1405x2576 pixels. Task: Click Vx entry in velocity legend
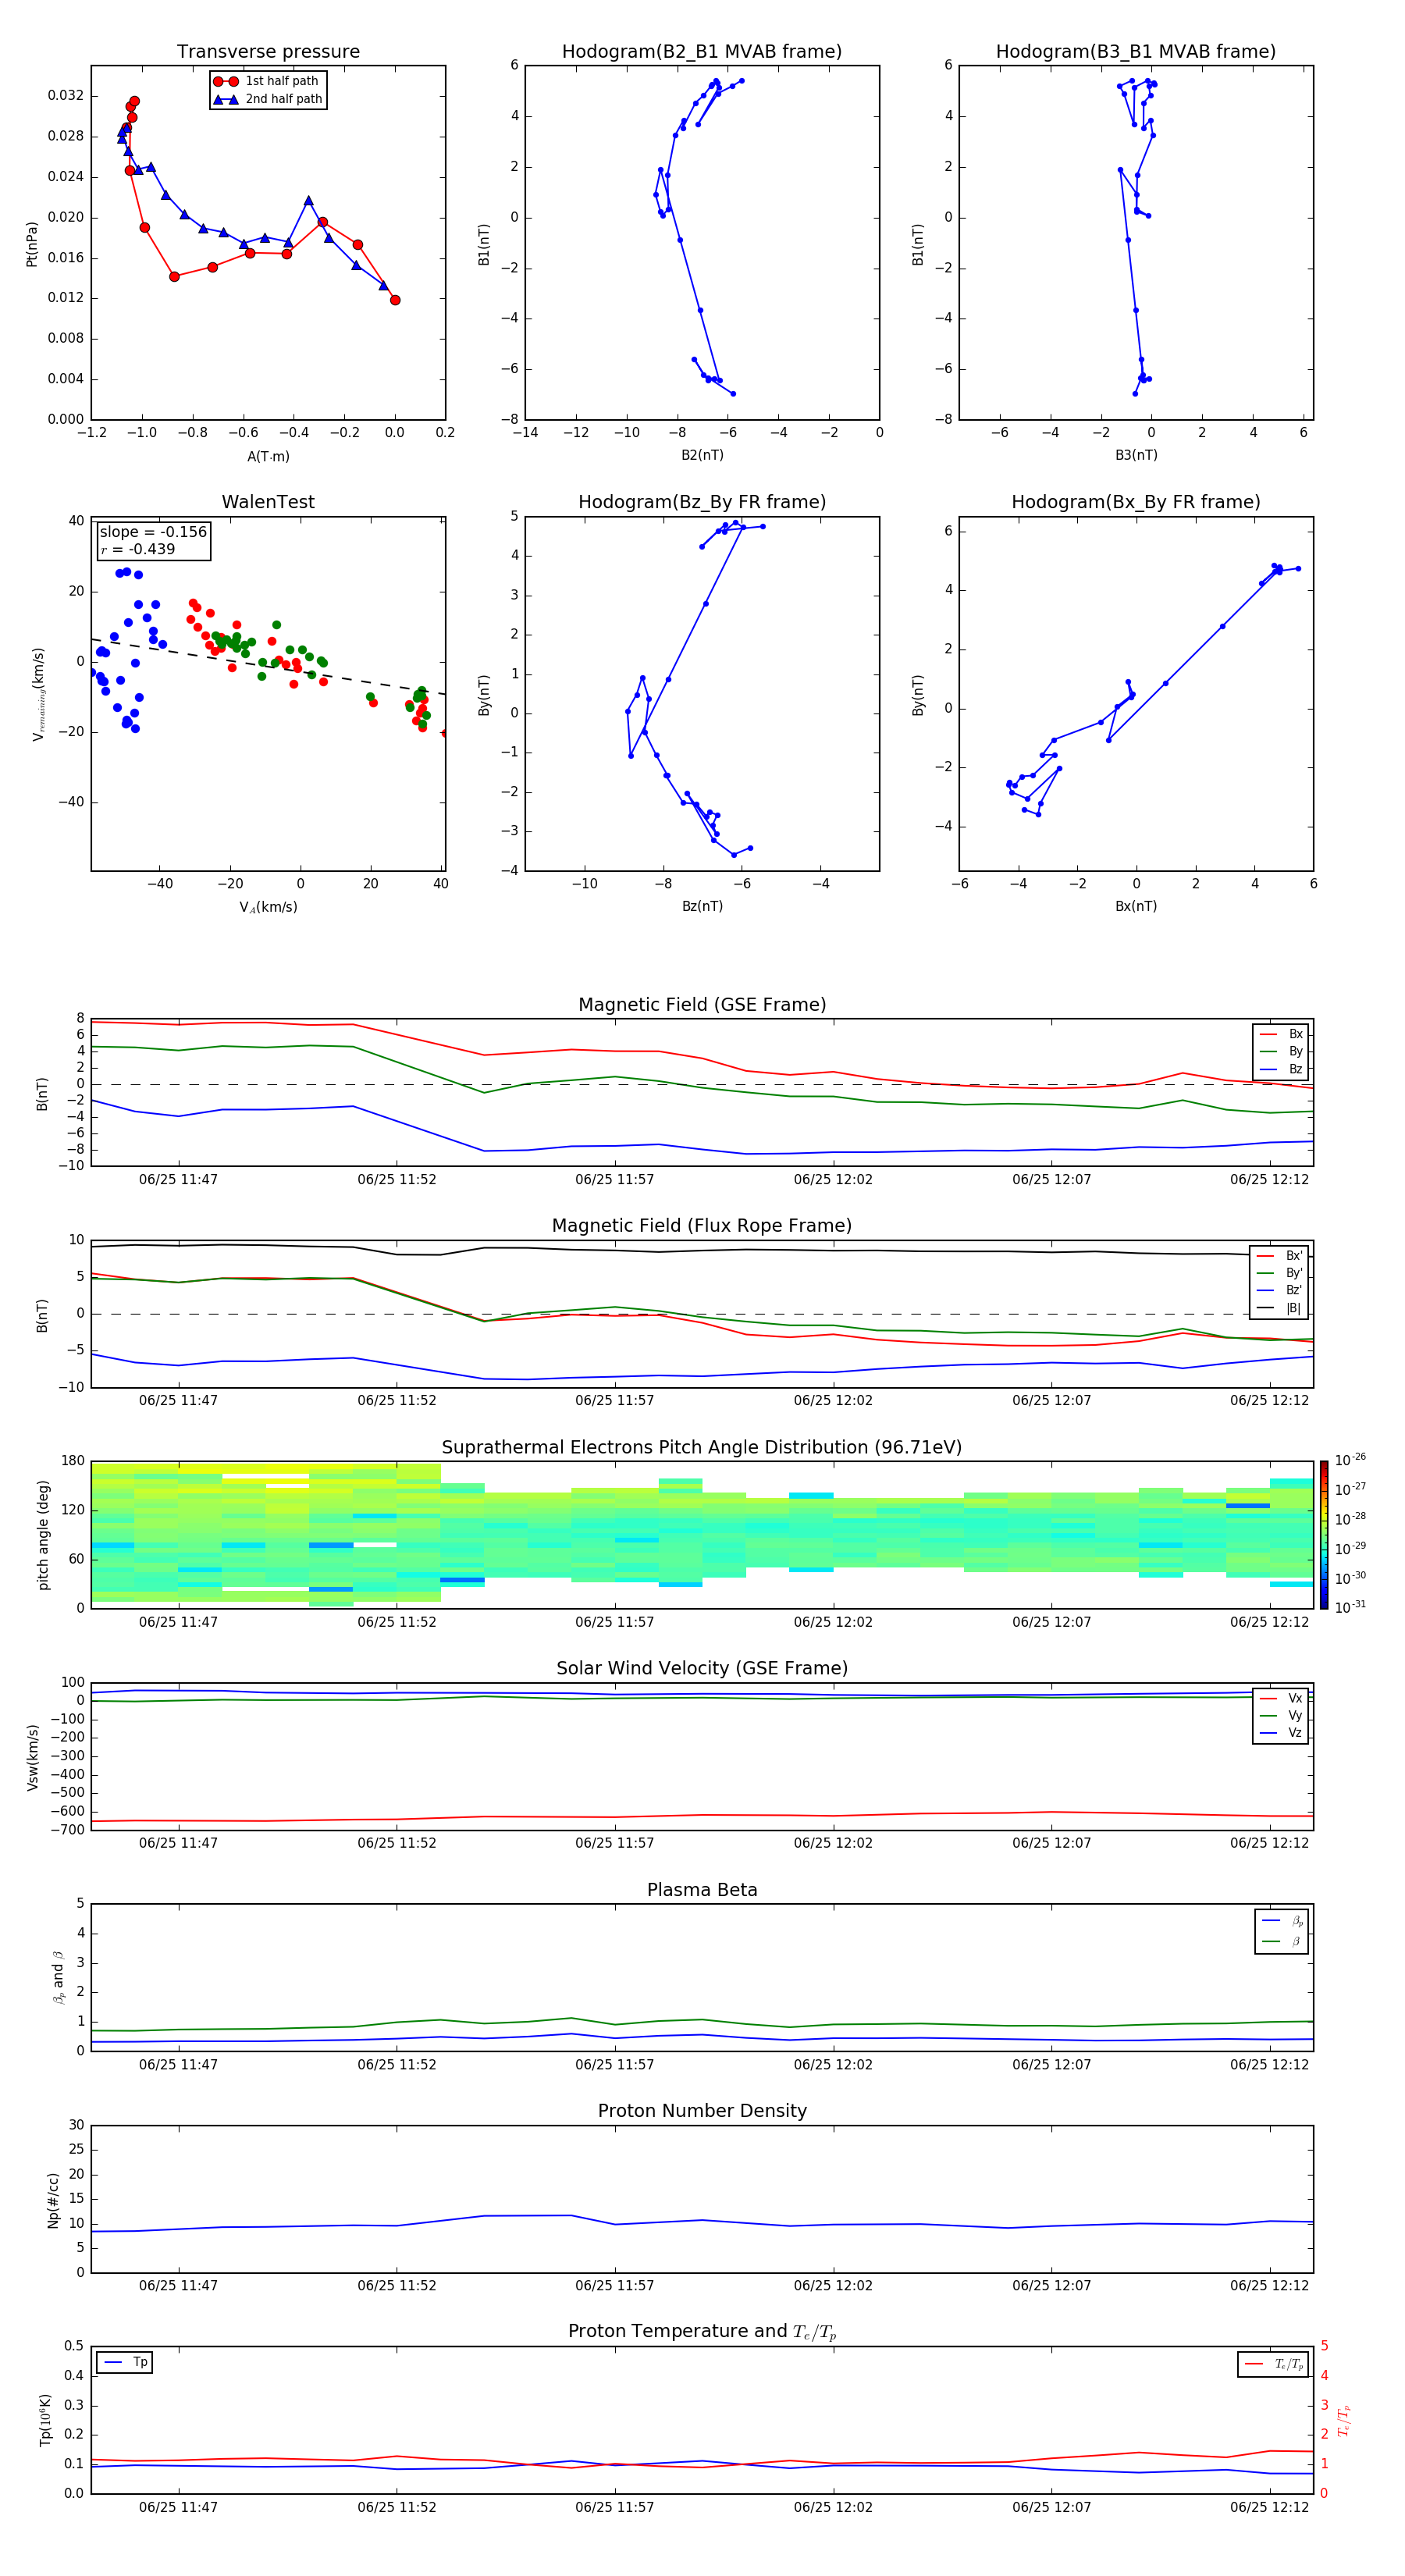[x=1281, y=1698]
